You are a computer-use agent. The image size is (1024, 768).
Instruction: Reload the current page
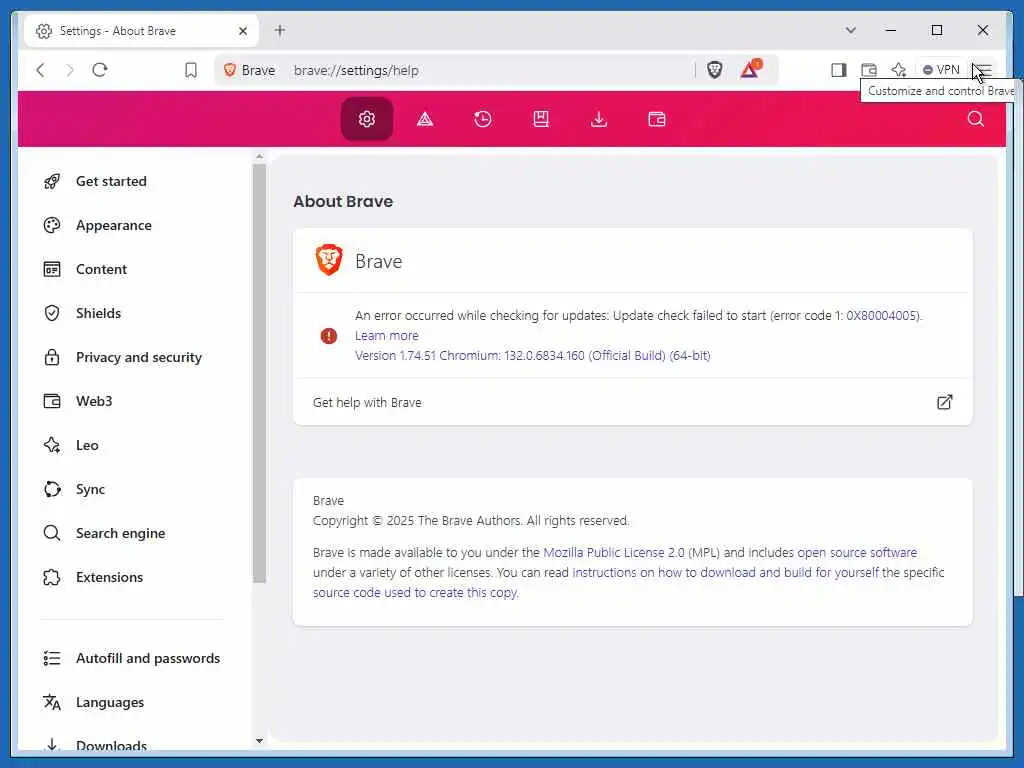tap(100, 70)
